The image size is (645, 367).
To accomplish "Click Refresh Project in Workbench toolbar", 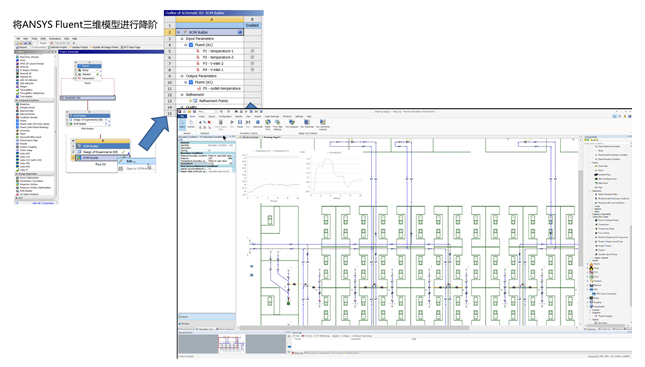I will [x=58, y=47].
